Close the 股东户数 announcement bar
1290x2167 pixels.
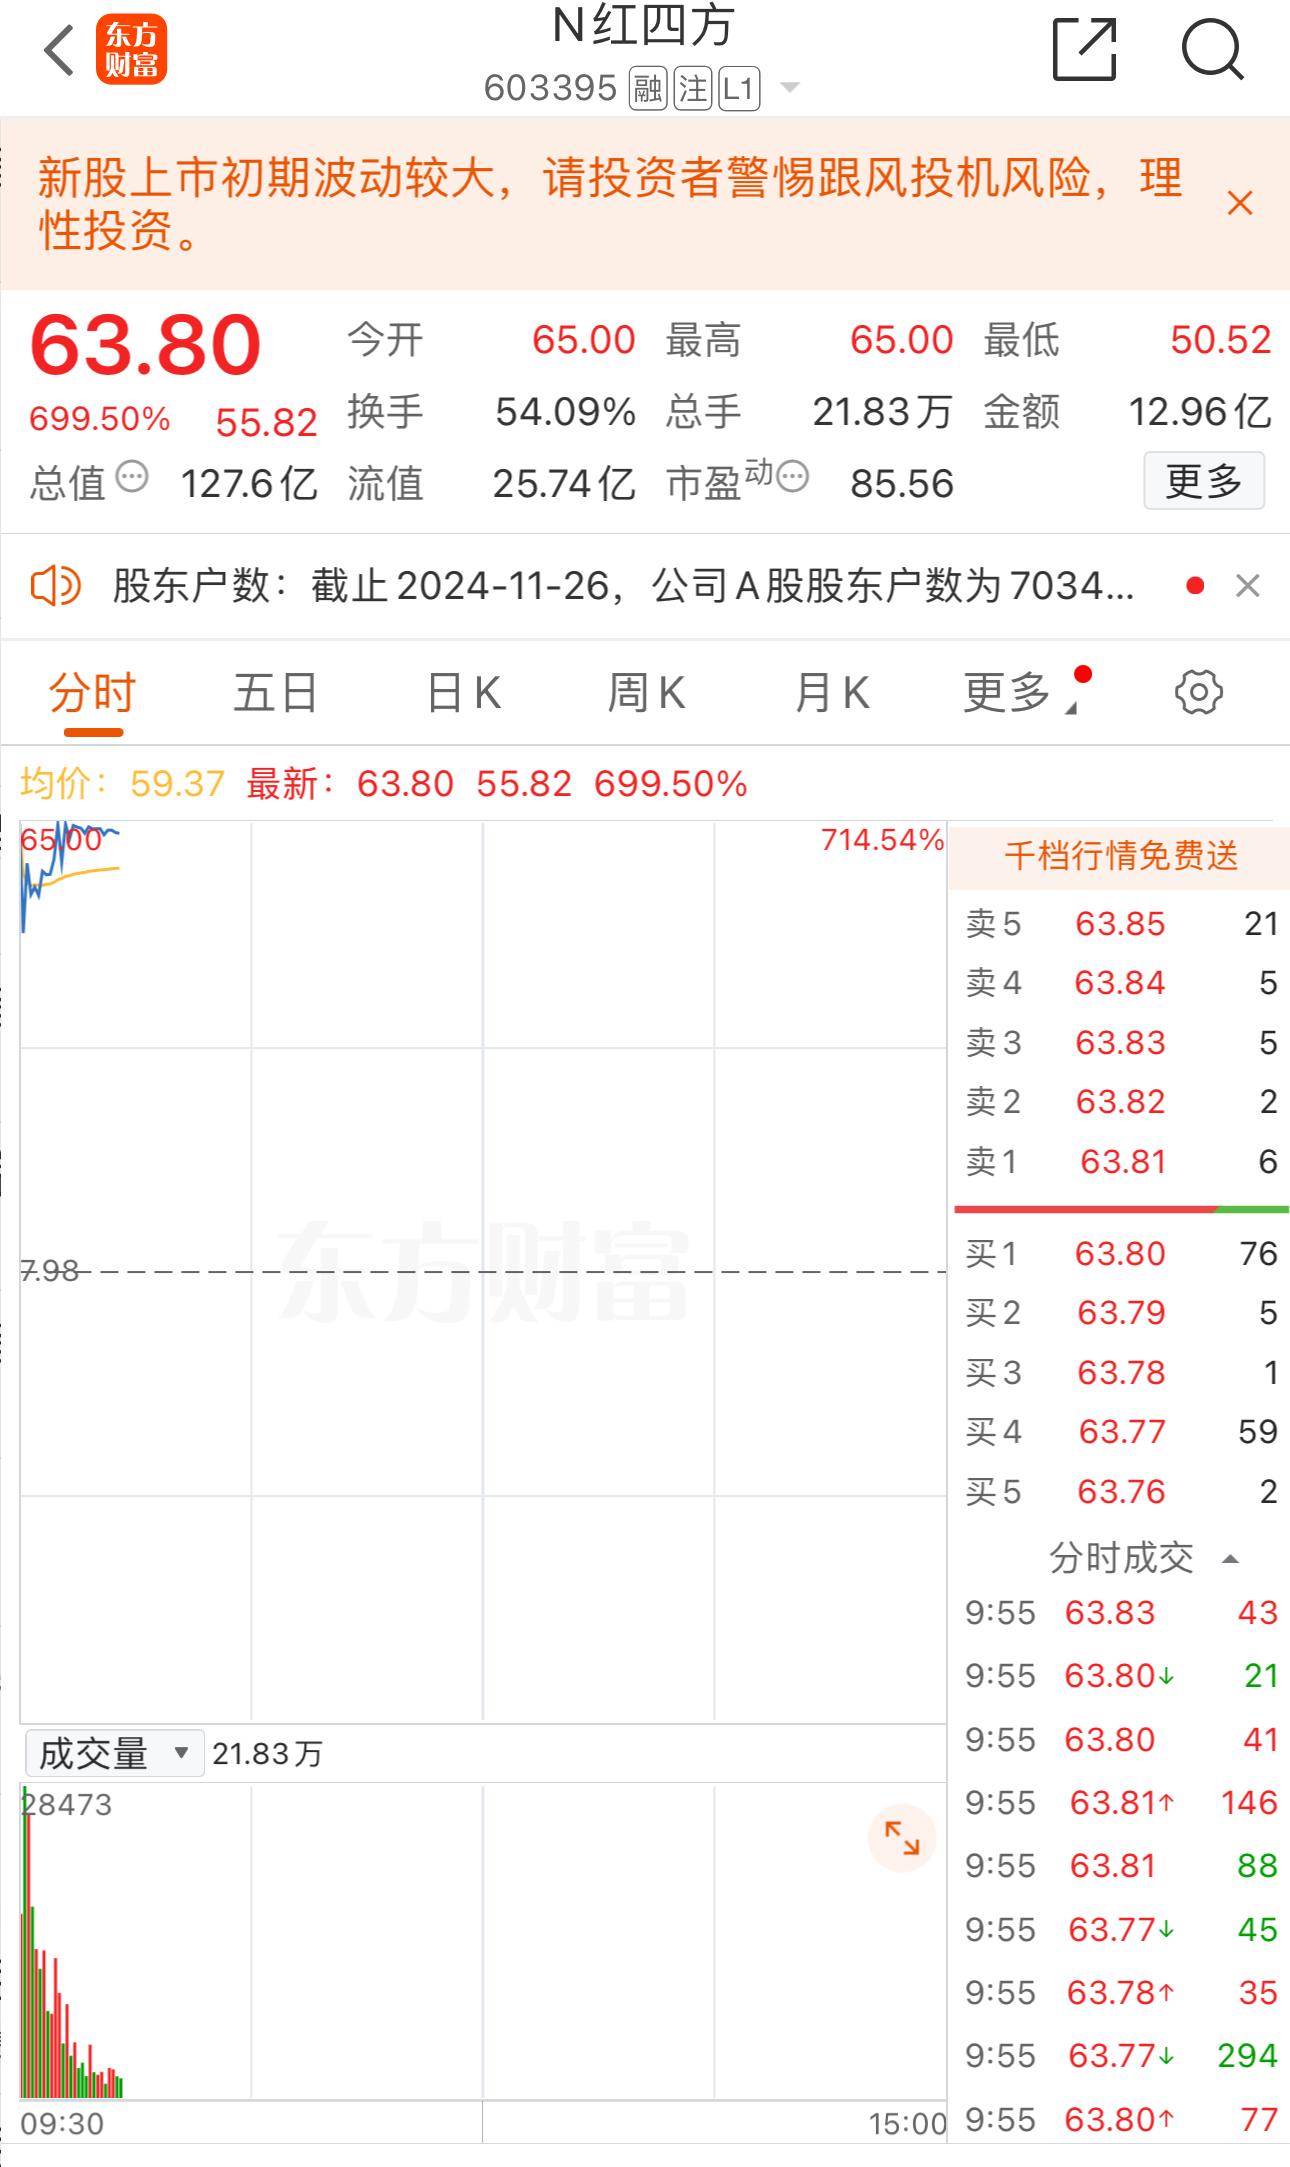coord(1247,585)
